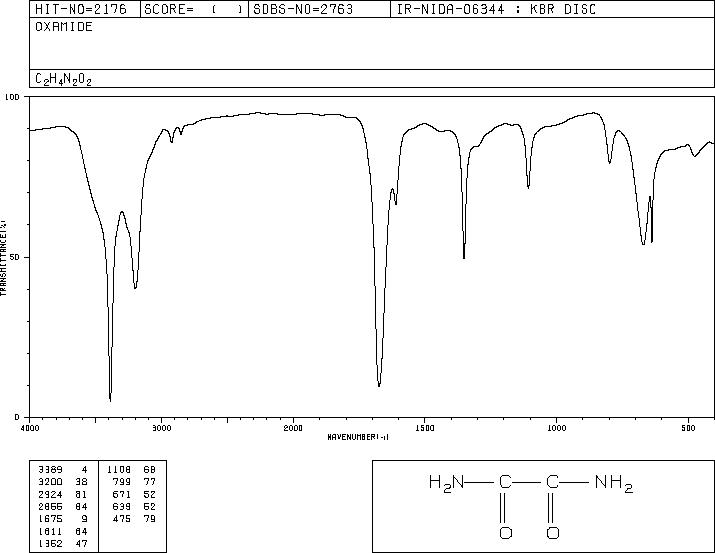Click the compound name OXAMIDE
The width and height of the screenshot is (715, 553).
pyautogui.click(x=64, y=27)
